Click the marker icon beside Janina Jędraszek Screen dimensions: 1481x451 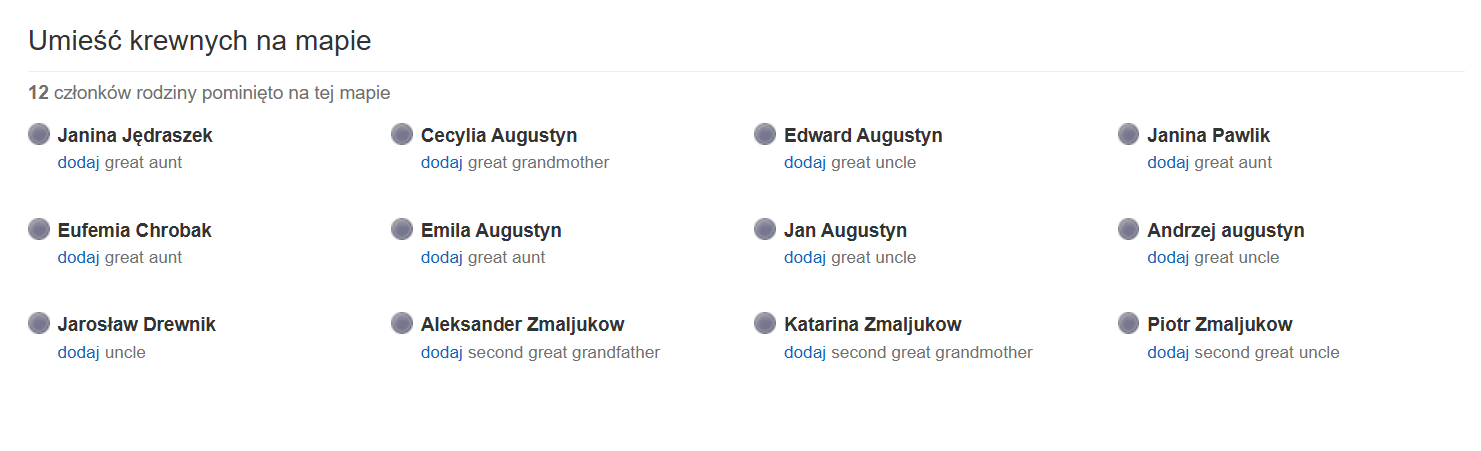pos(39,134)
